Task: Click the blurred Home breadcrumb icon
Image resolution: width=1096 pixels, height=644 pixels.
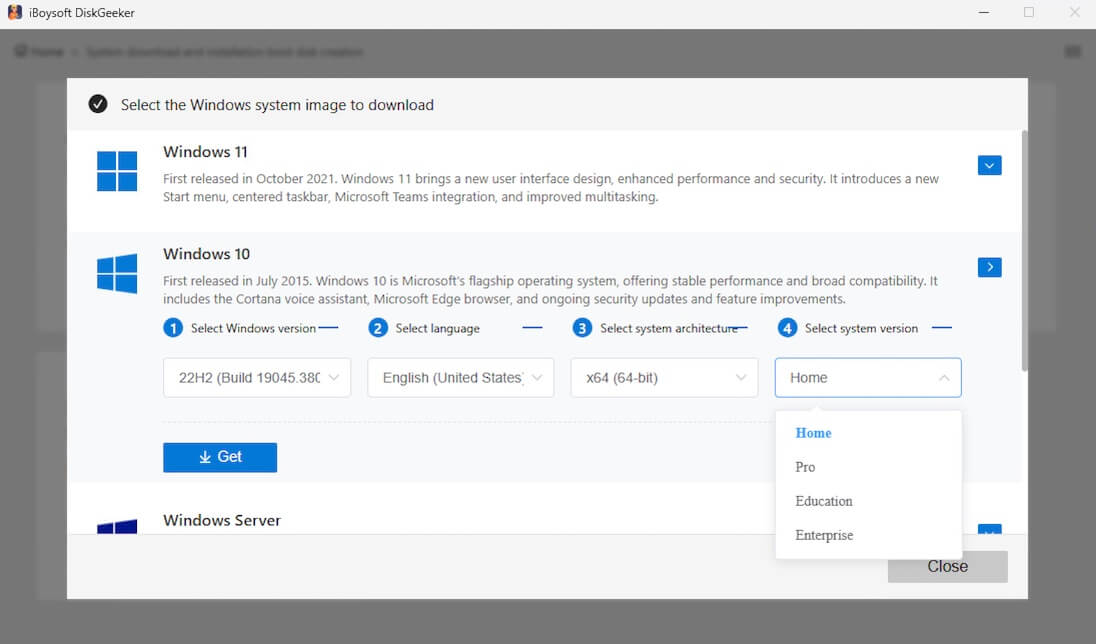Action: pyautogui.click(x=21, y=52)
